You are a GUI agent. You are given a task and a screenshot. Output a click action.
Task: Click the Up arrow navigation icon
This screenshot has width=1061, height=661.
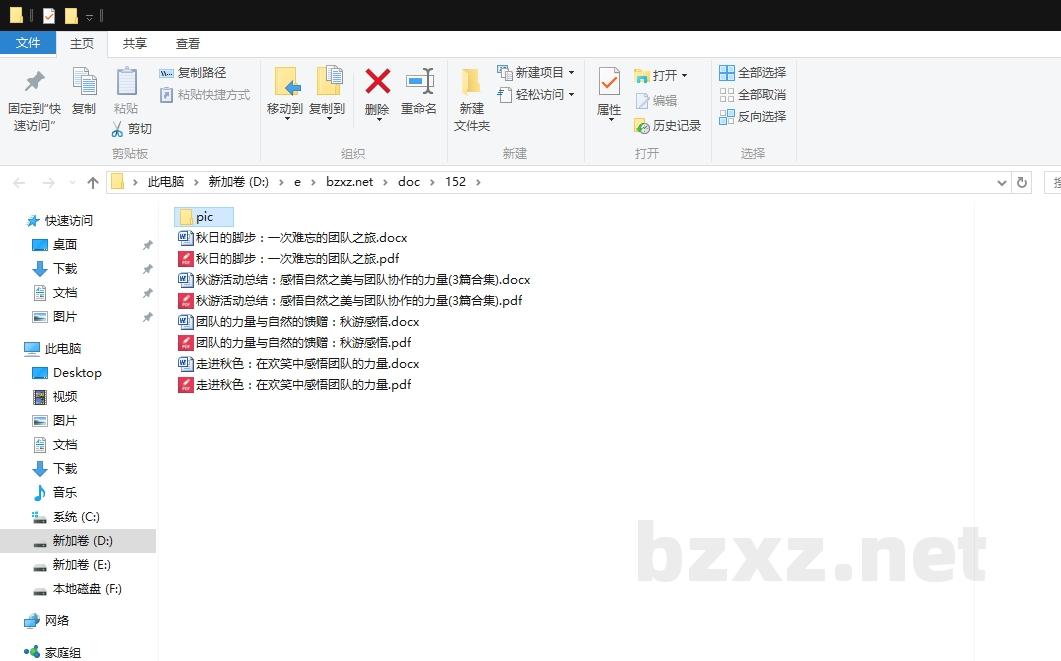93,182
